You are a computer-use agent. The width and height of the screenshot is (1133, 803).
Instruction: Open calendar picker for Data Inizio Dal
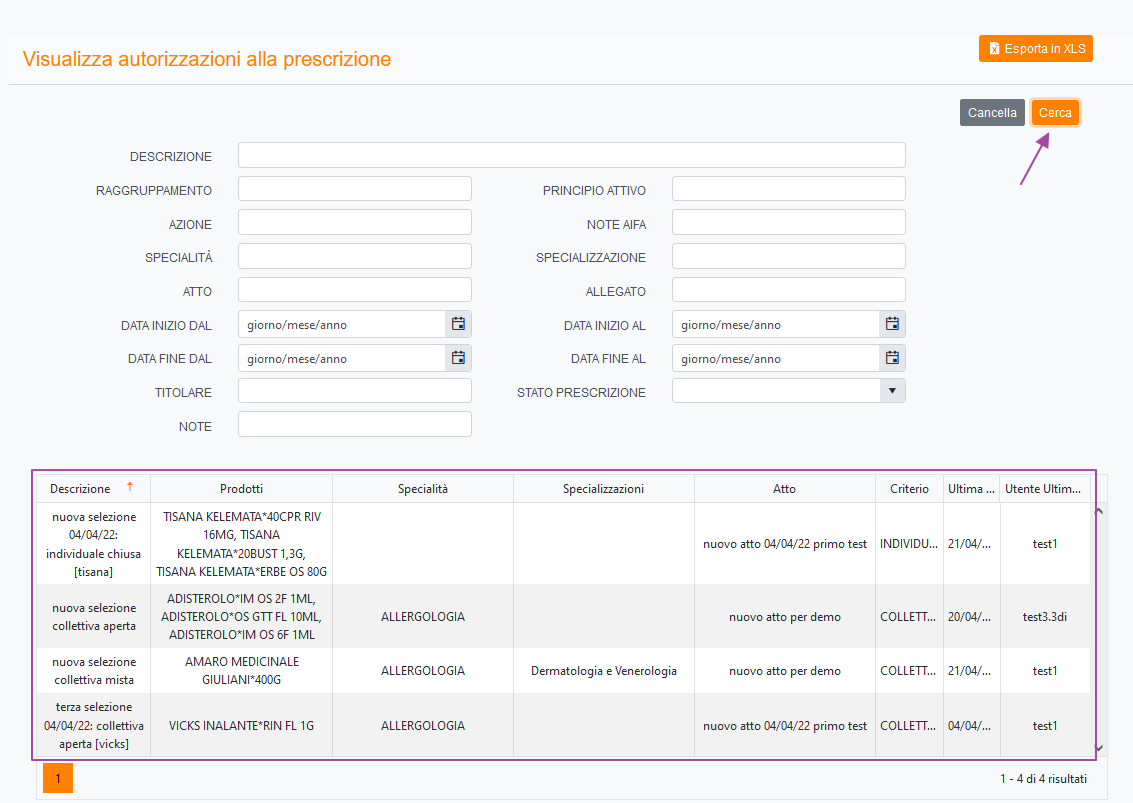[458, 324]
